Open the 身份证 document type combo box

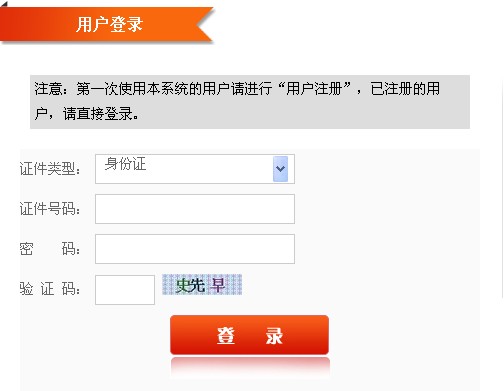pos(195,169)
